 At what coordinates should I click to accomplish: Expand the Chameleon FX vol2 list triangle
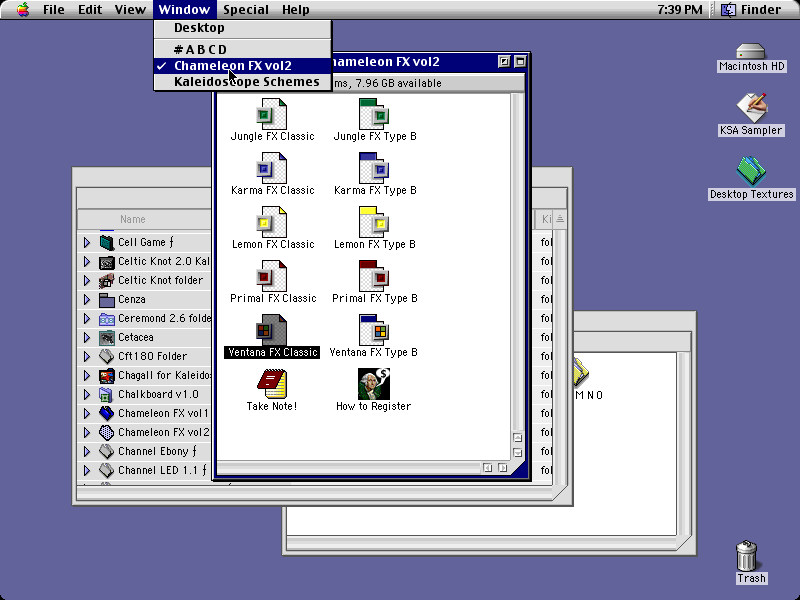pyautogui.click(x=87, y=433)
